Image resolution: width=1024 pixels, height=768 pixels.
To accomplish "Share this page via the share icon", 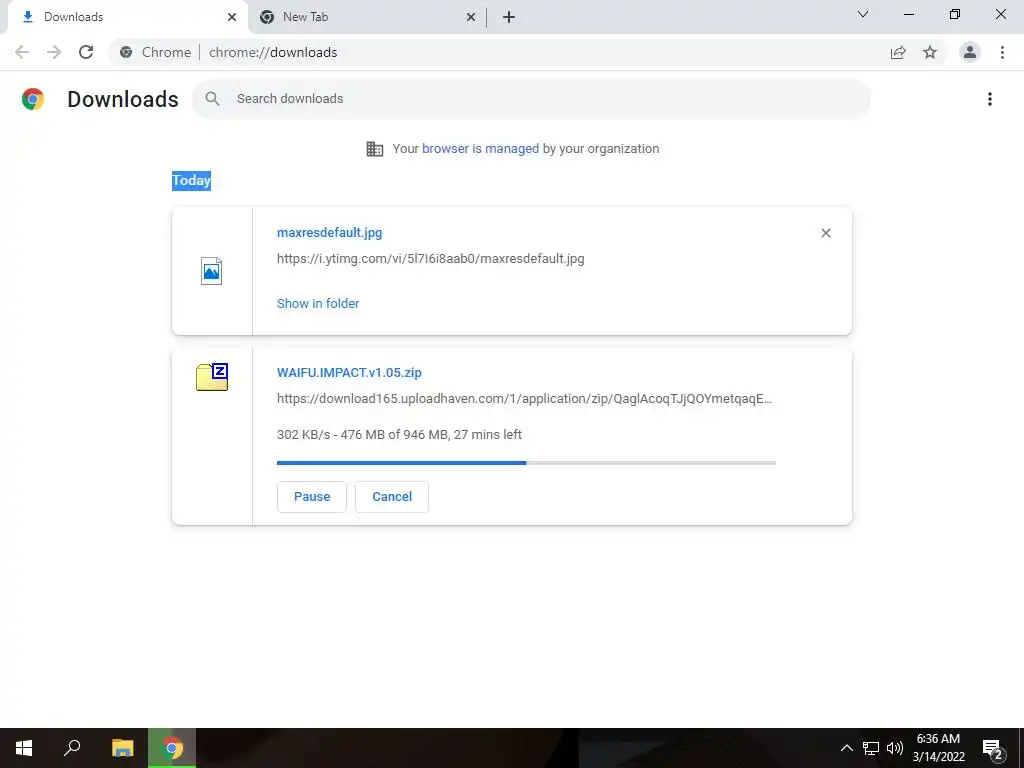I will 898,52.
